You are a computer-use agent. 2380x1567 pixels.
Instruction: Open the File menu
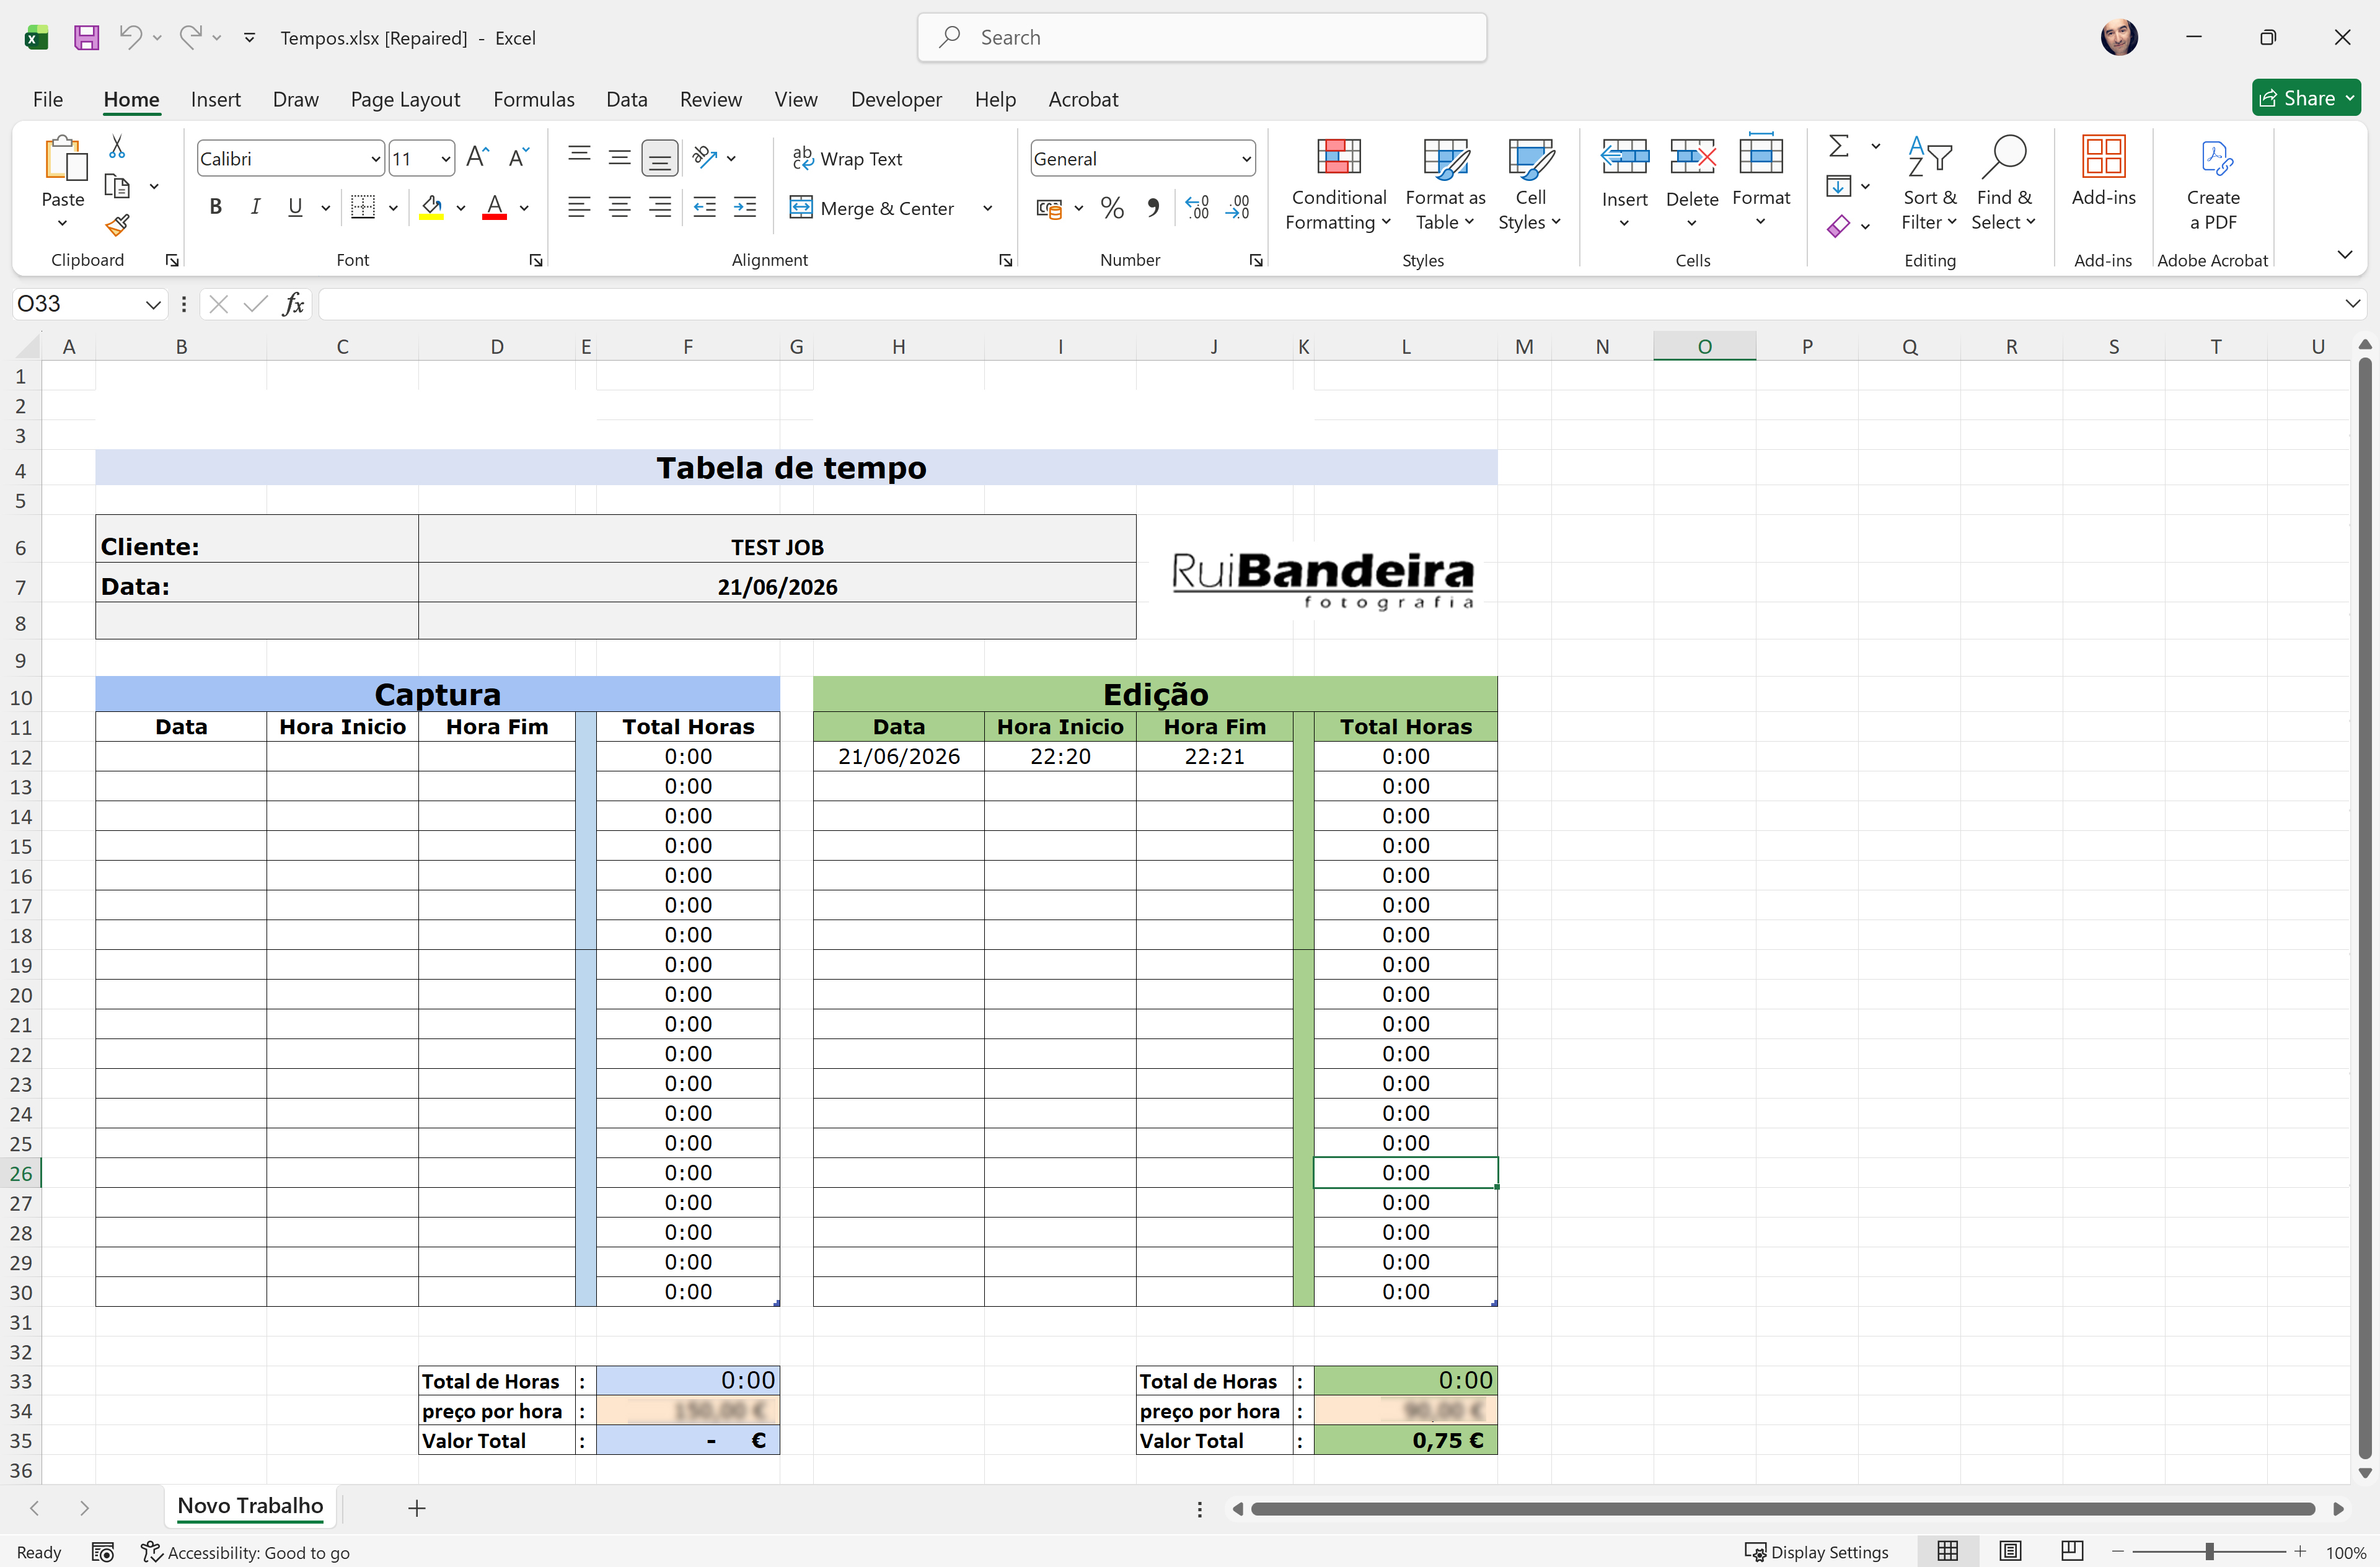(x=48, y=99)
